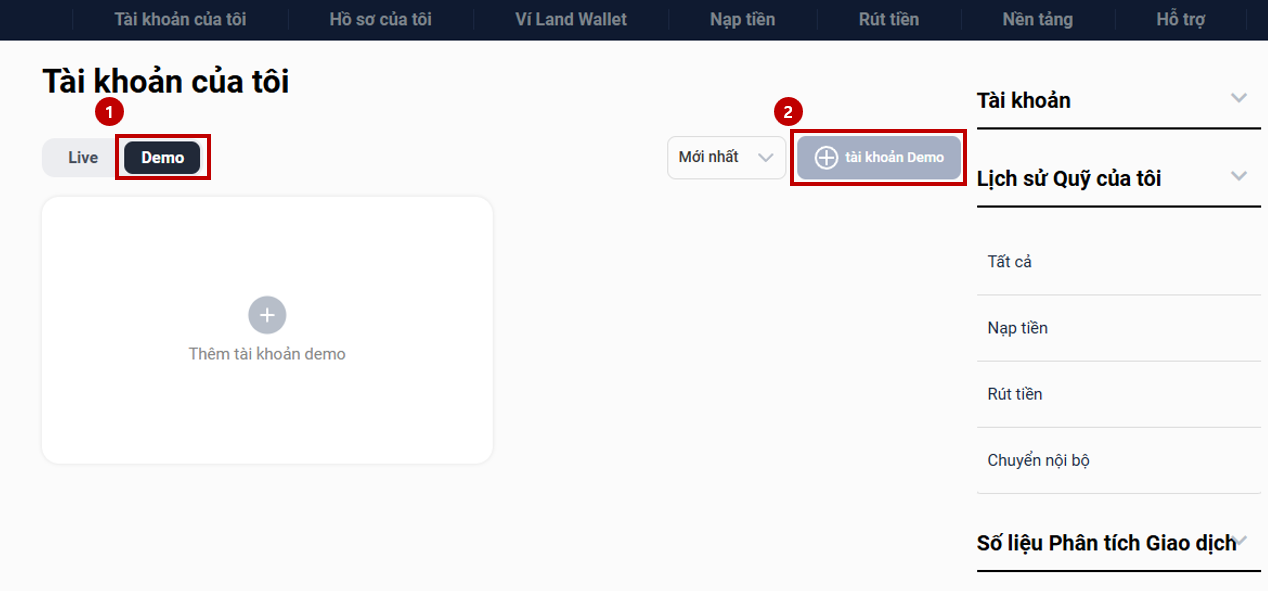The width and height of the screenshot is (1268, 591).
Task: Open Rút tiền in the fund history sidebar
Action: pyautogui.click(x=1015, y=394)
